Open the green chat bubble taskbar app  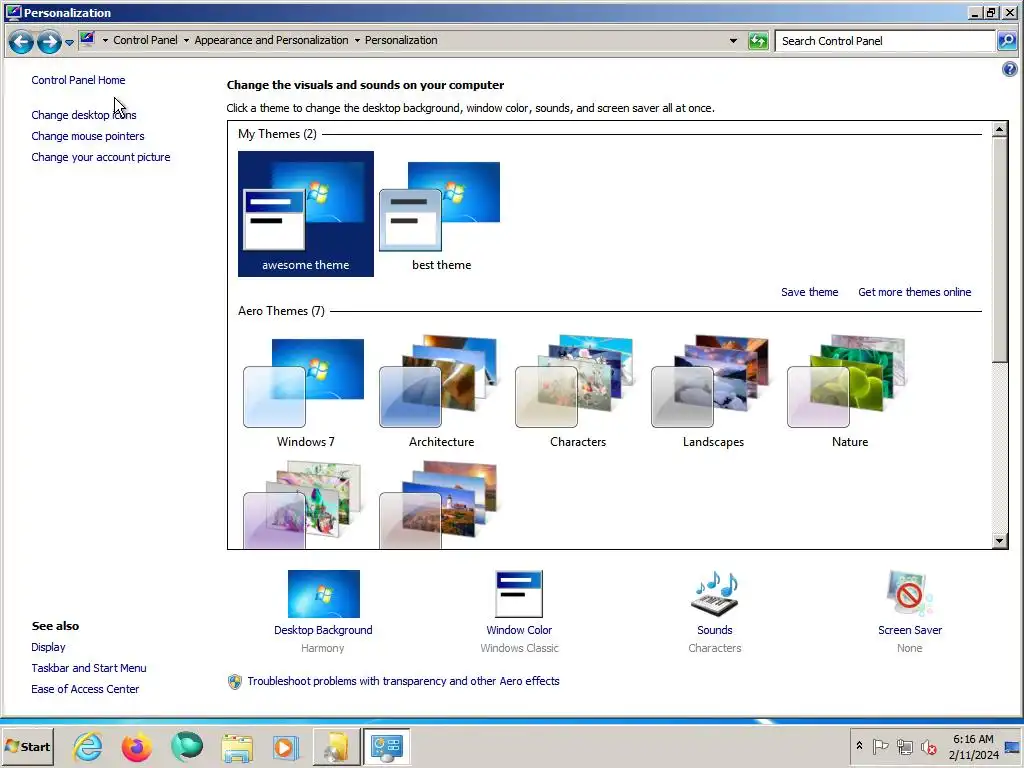click(x=186, y=746)
